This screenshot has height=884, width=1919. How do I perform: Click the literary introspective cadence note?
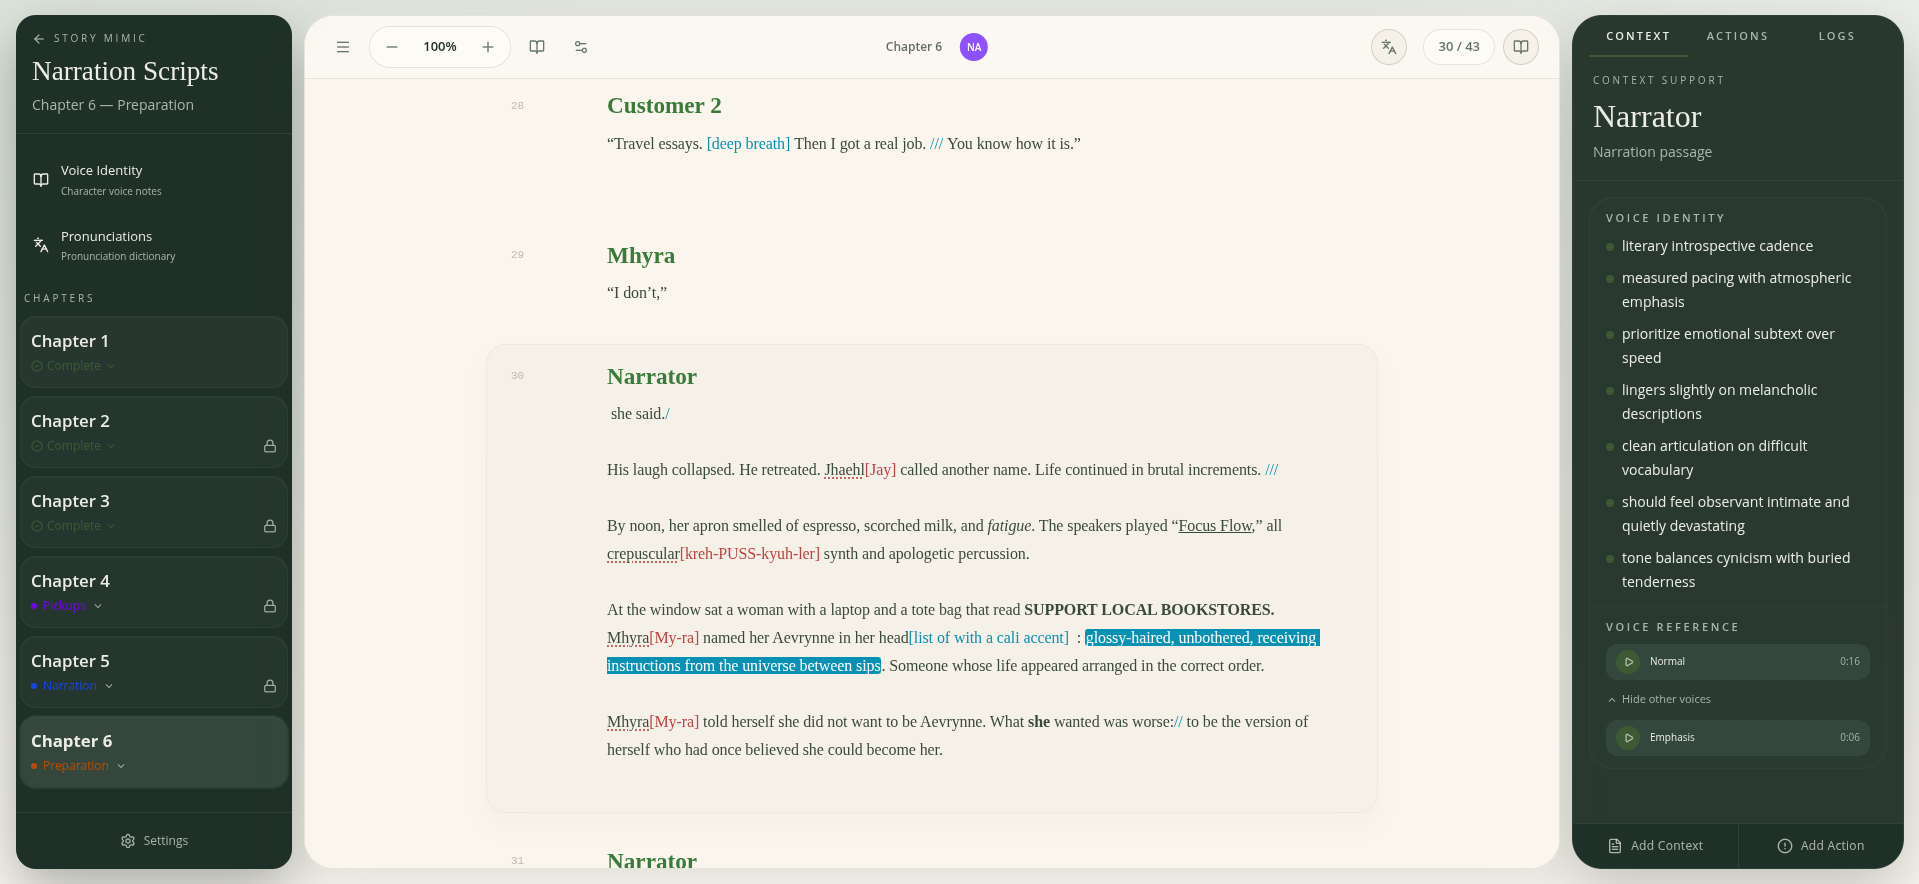(1717, 246)
